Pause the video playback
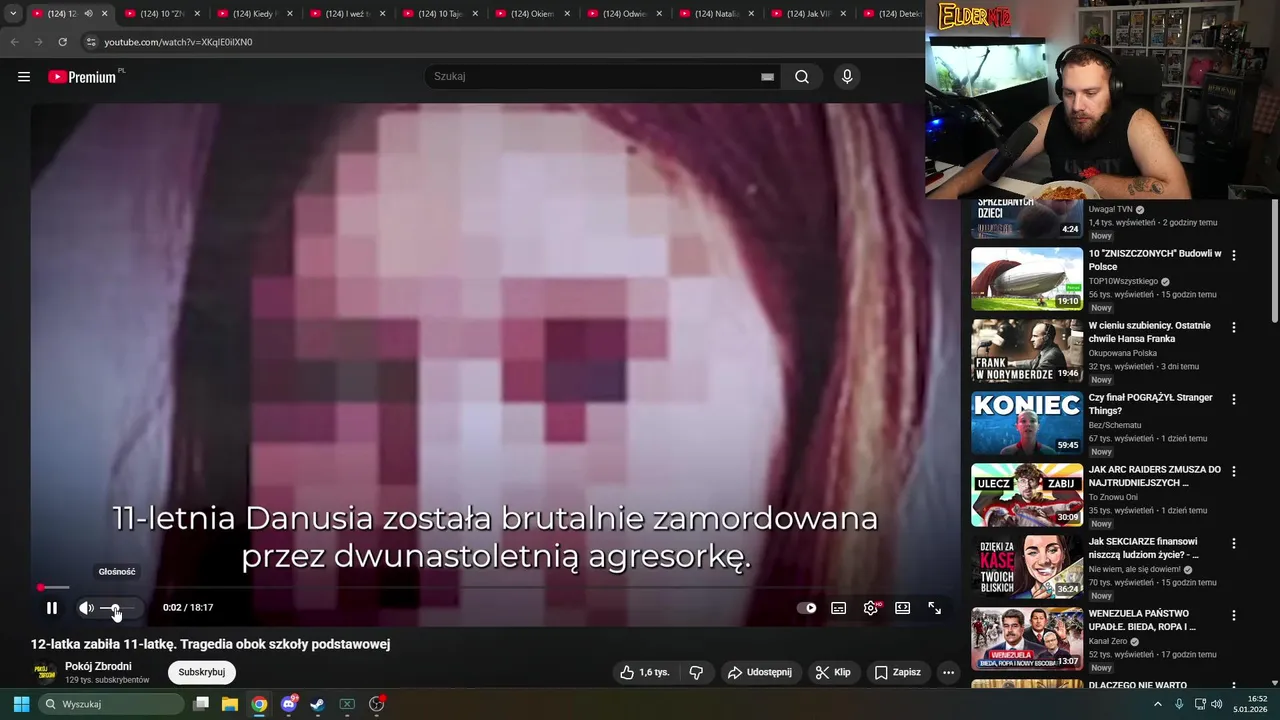The width and height of the screenshot is (1280, 720). point(52,608)
